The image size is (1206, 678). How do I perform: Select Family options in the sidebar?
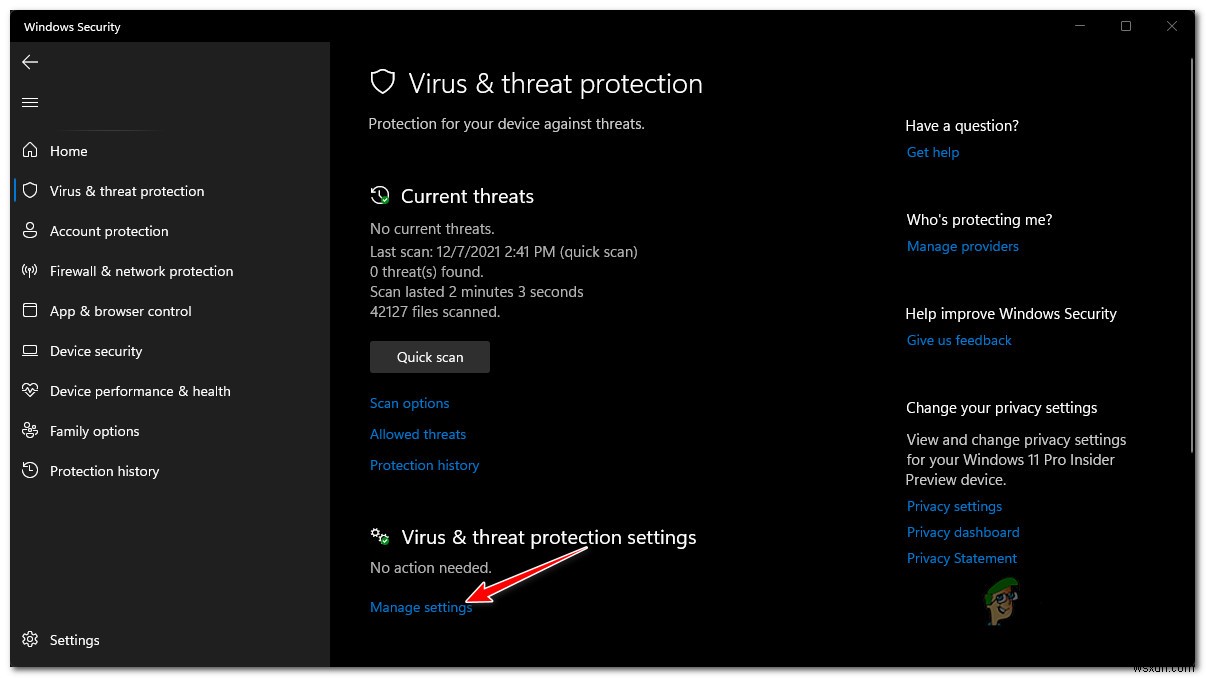(95, 431)
